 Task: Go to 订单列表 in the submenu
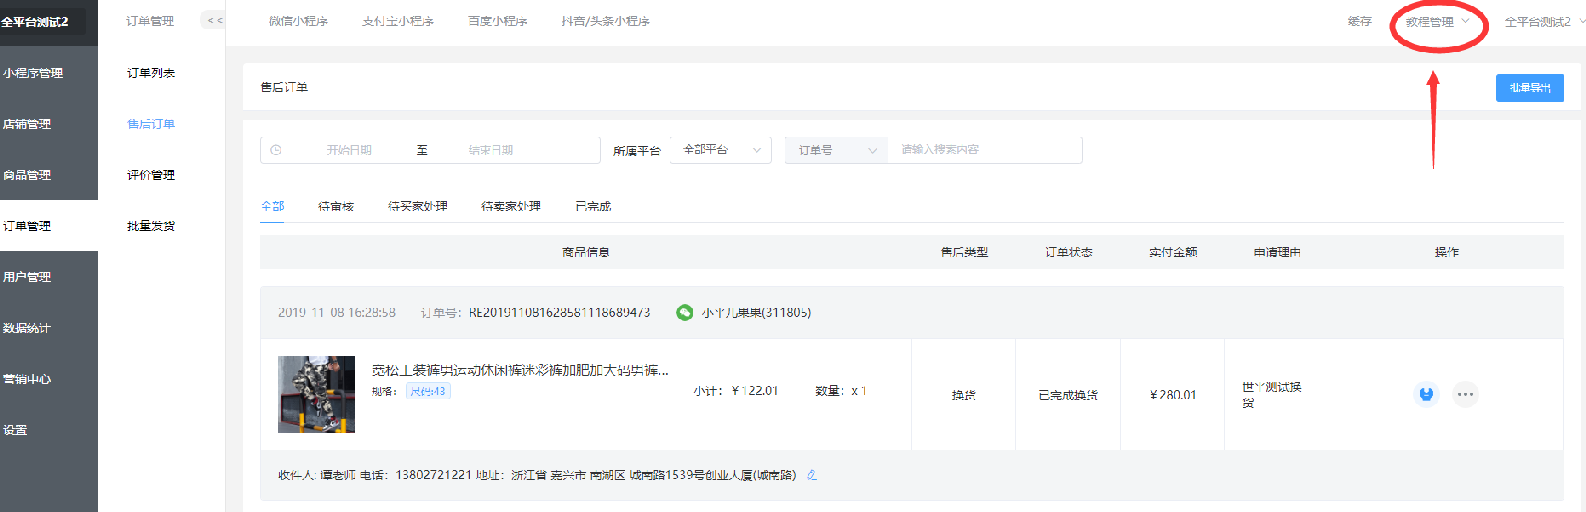(x=151, y=73)
